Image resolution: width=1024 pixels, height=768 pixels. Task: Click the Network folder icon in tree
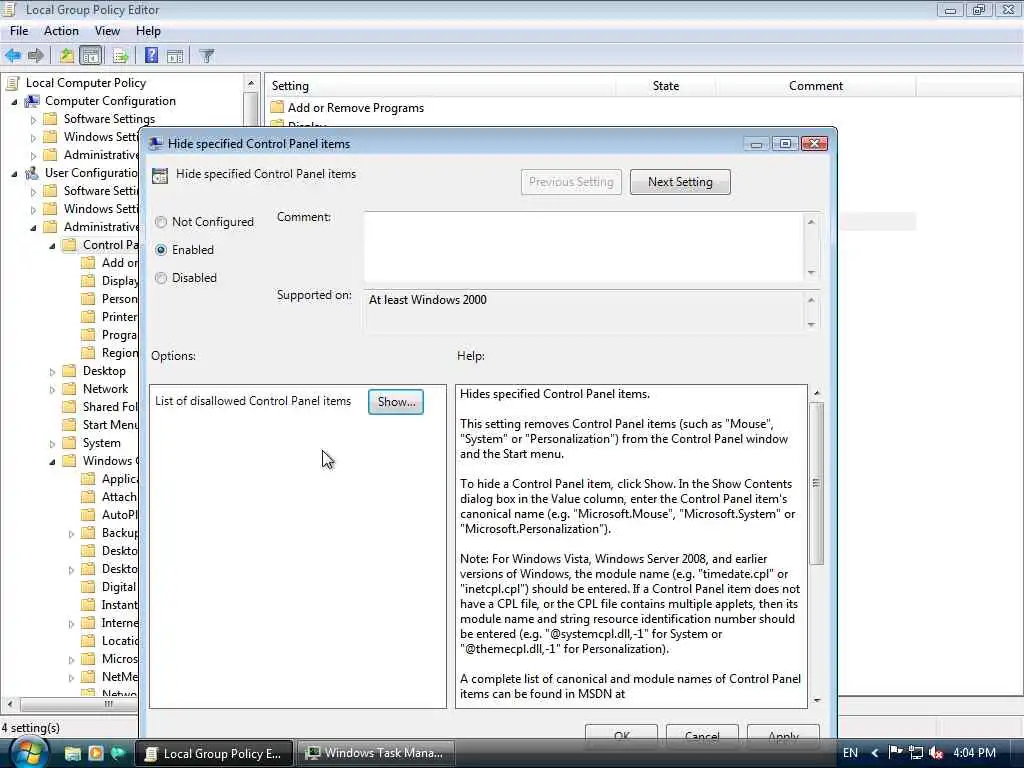[69, 389]
